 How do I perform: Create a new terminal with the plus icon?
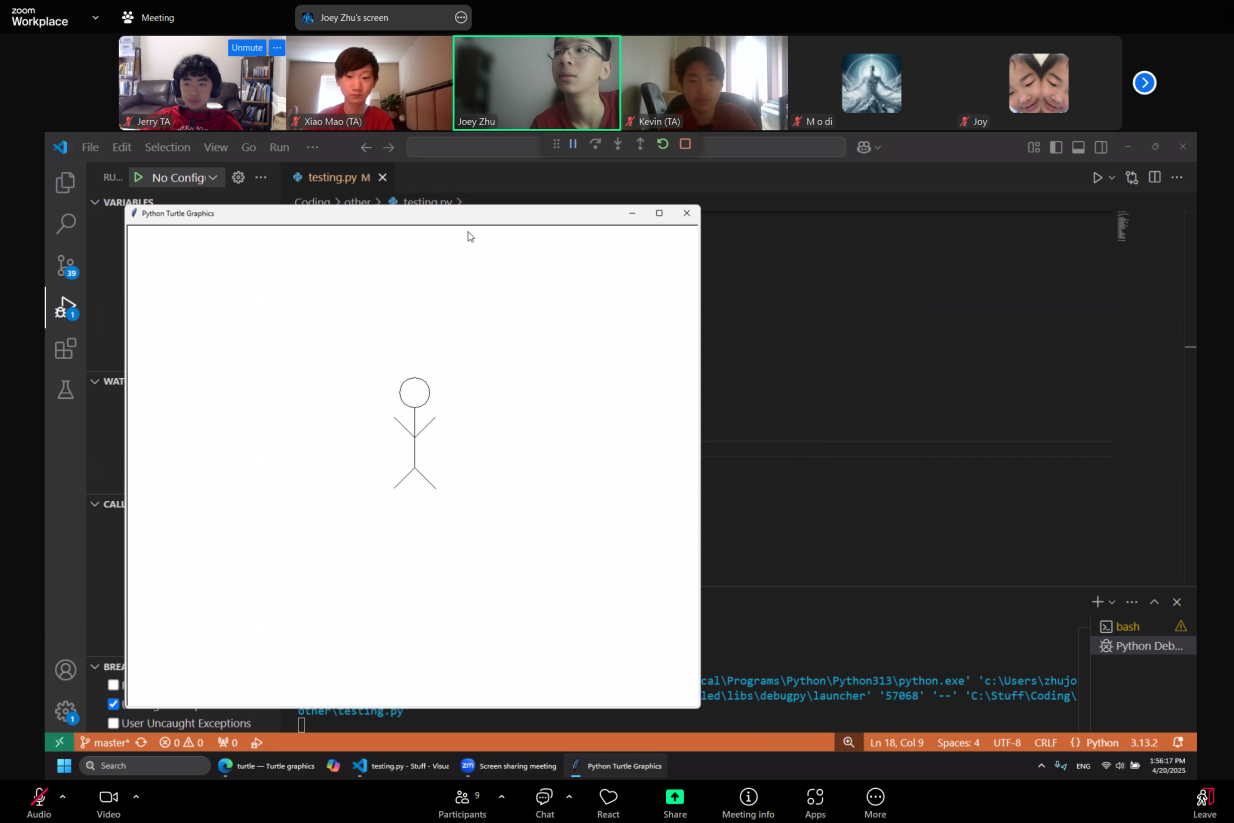point(1097,602)
